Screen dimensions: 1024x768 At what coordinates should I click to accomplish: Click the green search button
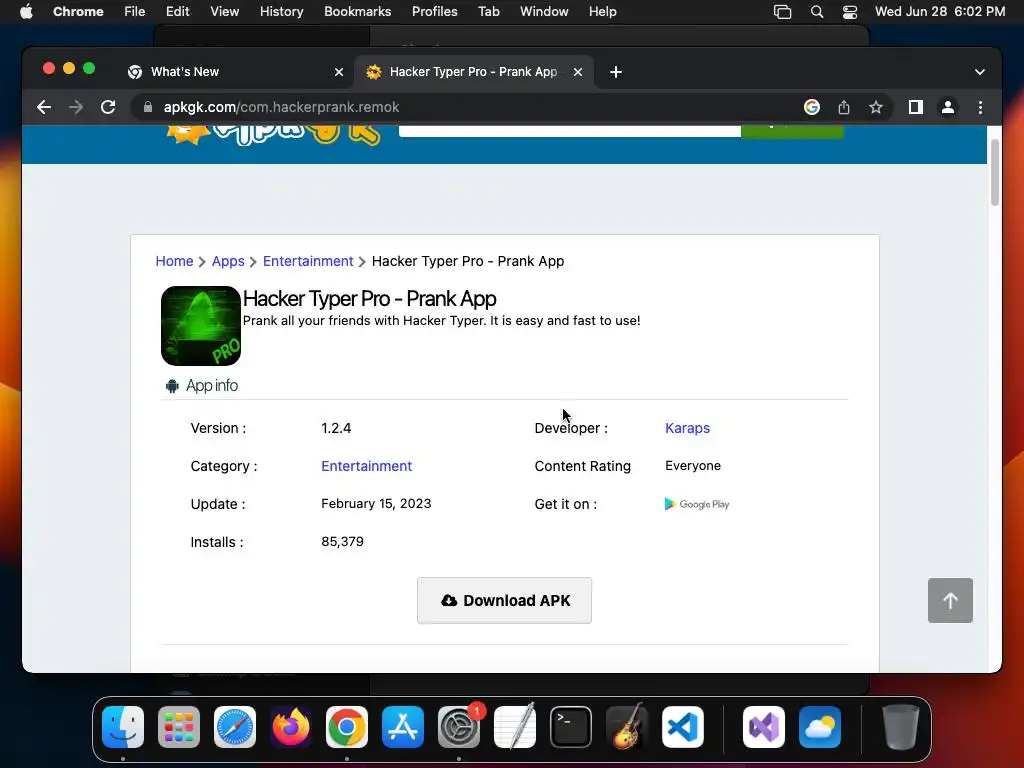click(x=792, y=130)
